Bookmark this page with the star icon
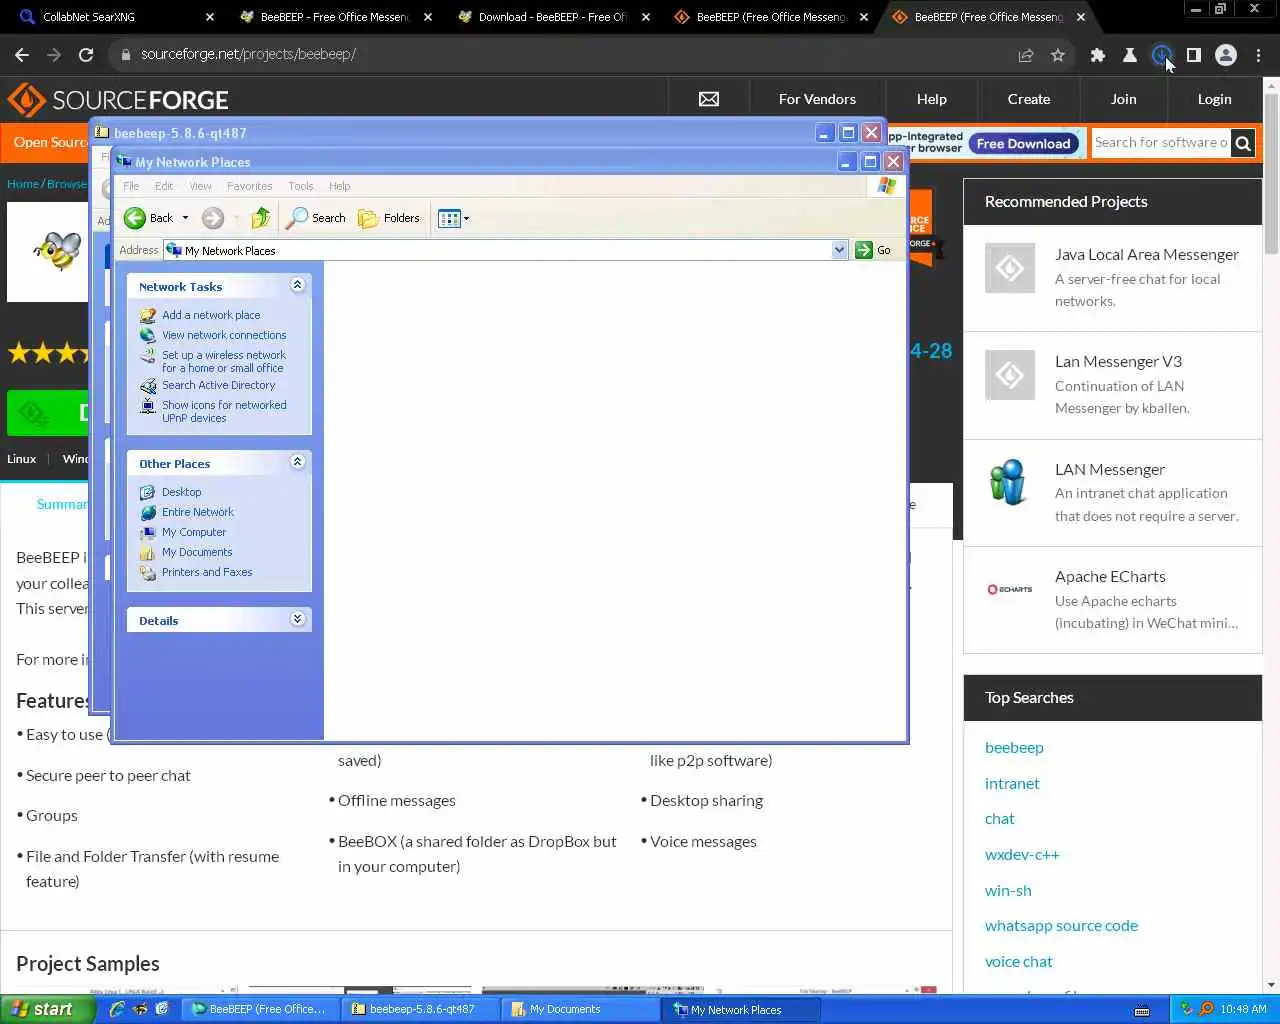Viewport: 1280px width, 1024px height. coord(1058,55)
